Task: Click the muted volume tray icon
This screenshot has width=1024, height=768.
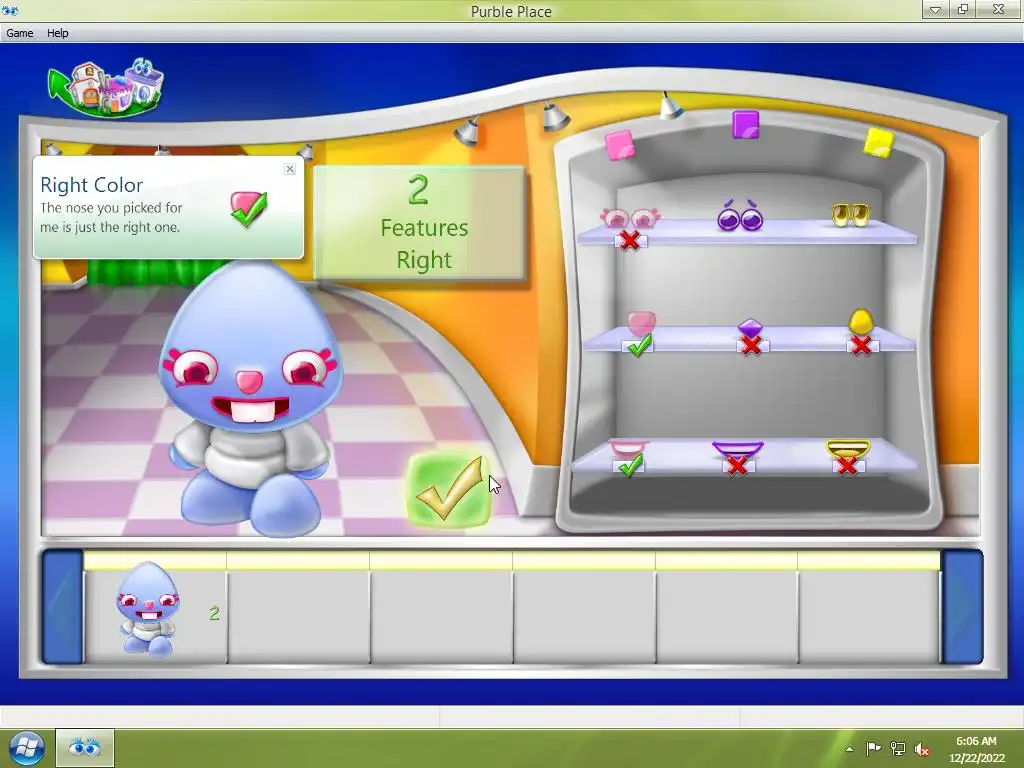Action: (922, 748)
